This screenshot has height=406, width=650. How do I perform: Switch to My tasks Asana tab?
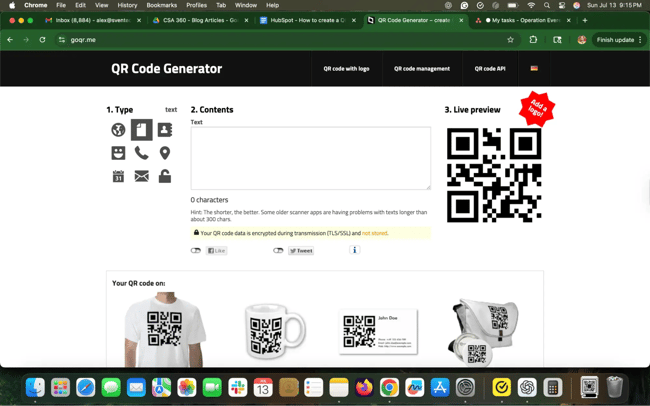coord(523,20)
